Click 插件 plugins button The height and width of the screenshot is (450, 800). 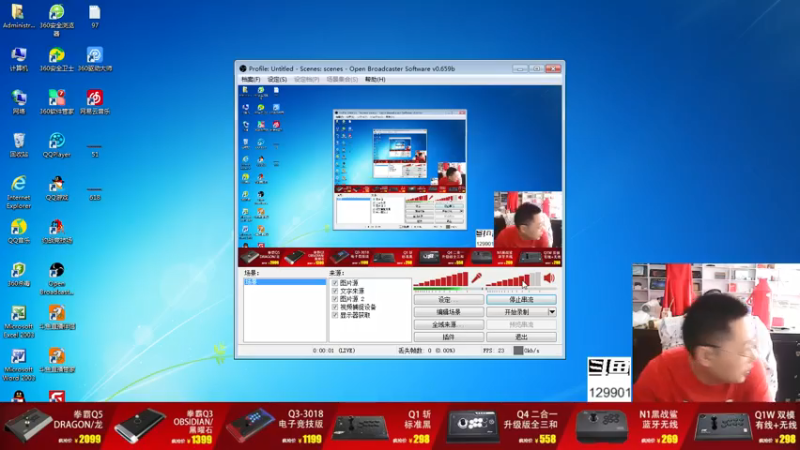click(448, 337)
